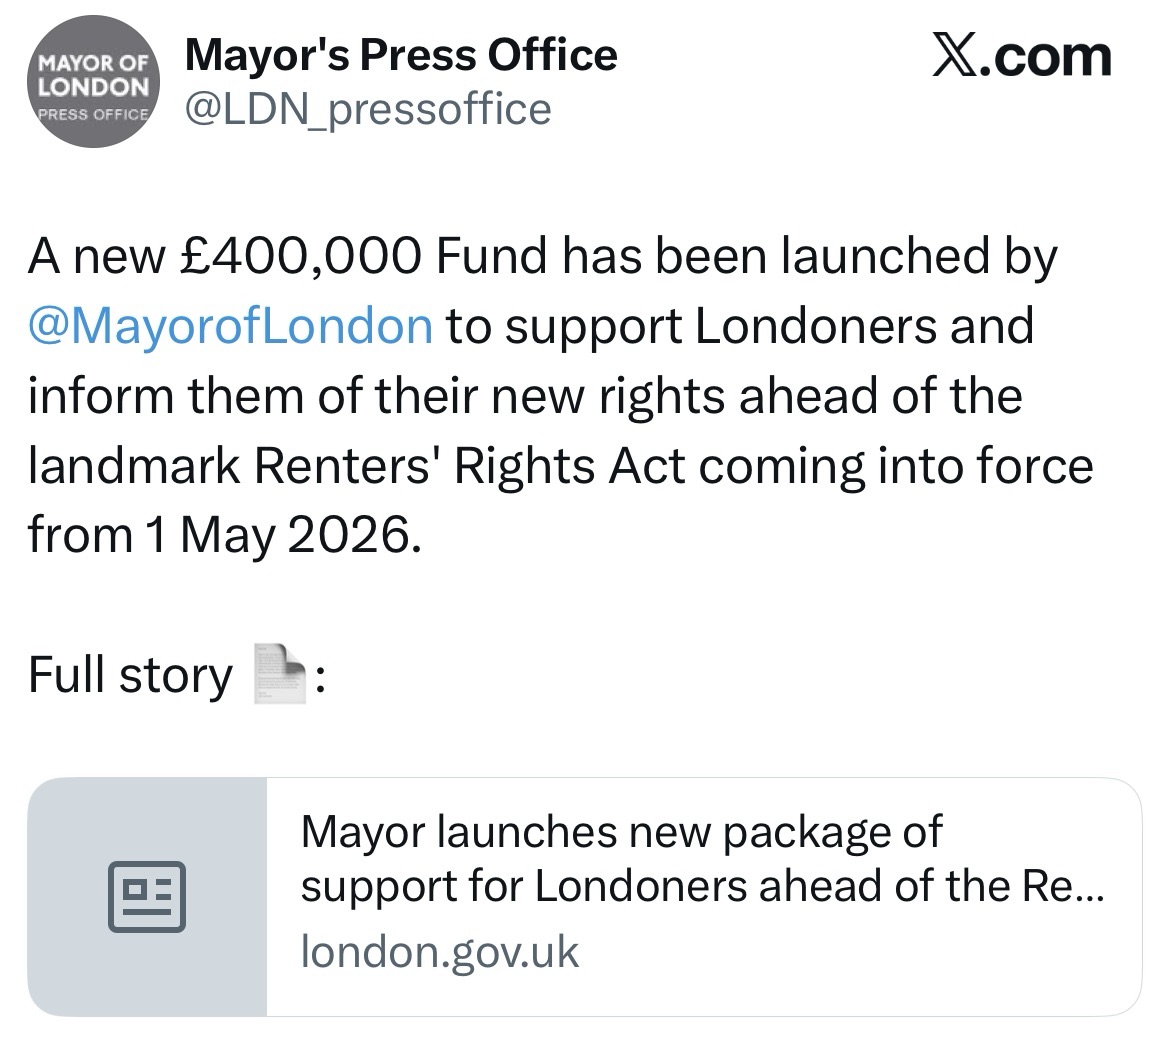The width and height of the screenshot is (1170, 1046).
Task: Click 'PRESS OFFICE' text inside the avatar
Action: tap(94, 113)
